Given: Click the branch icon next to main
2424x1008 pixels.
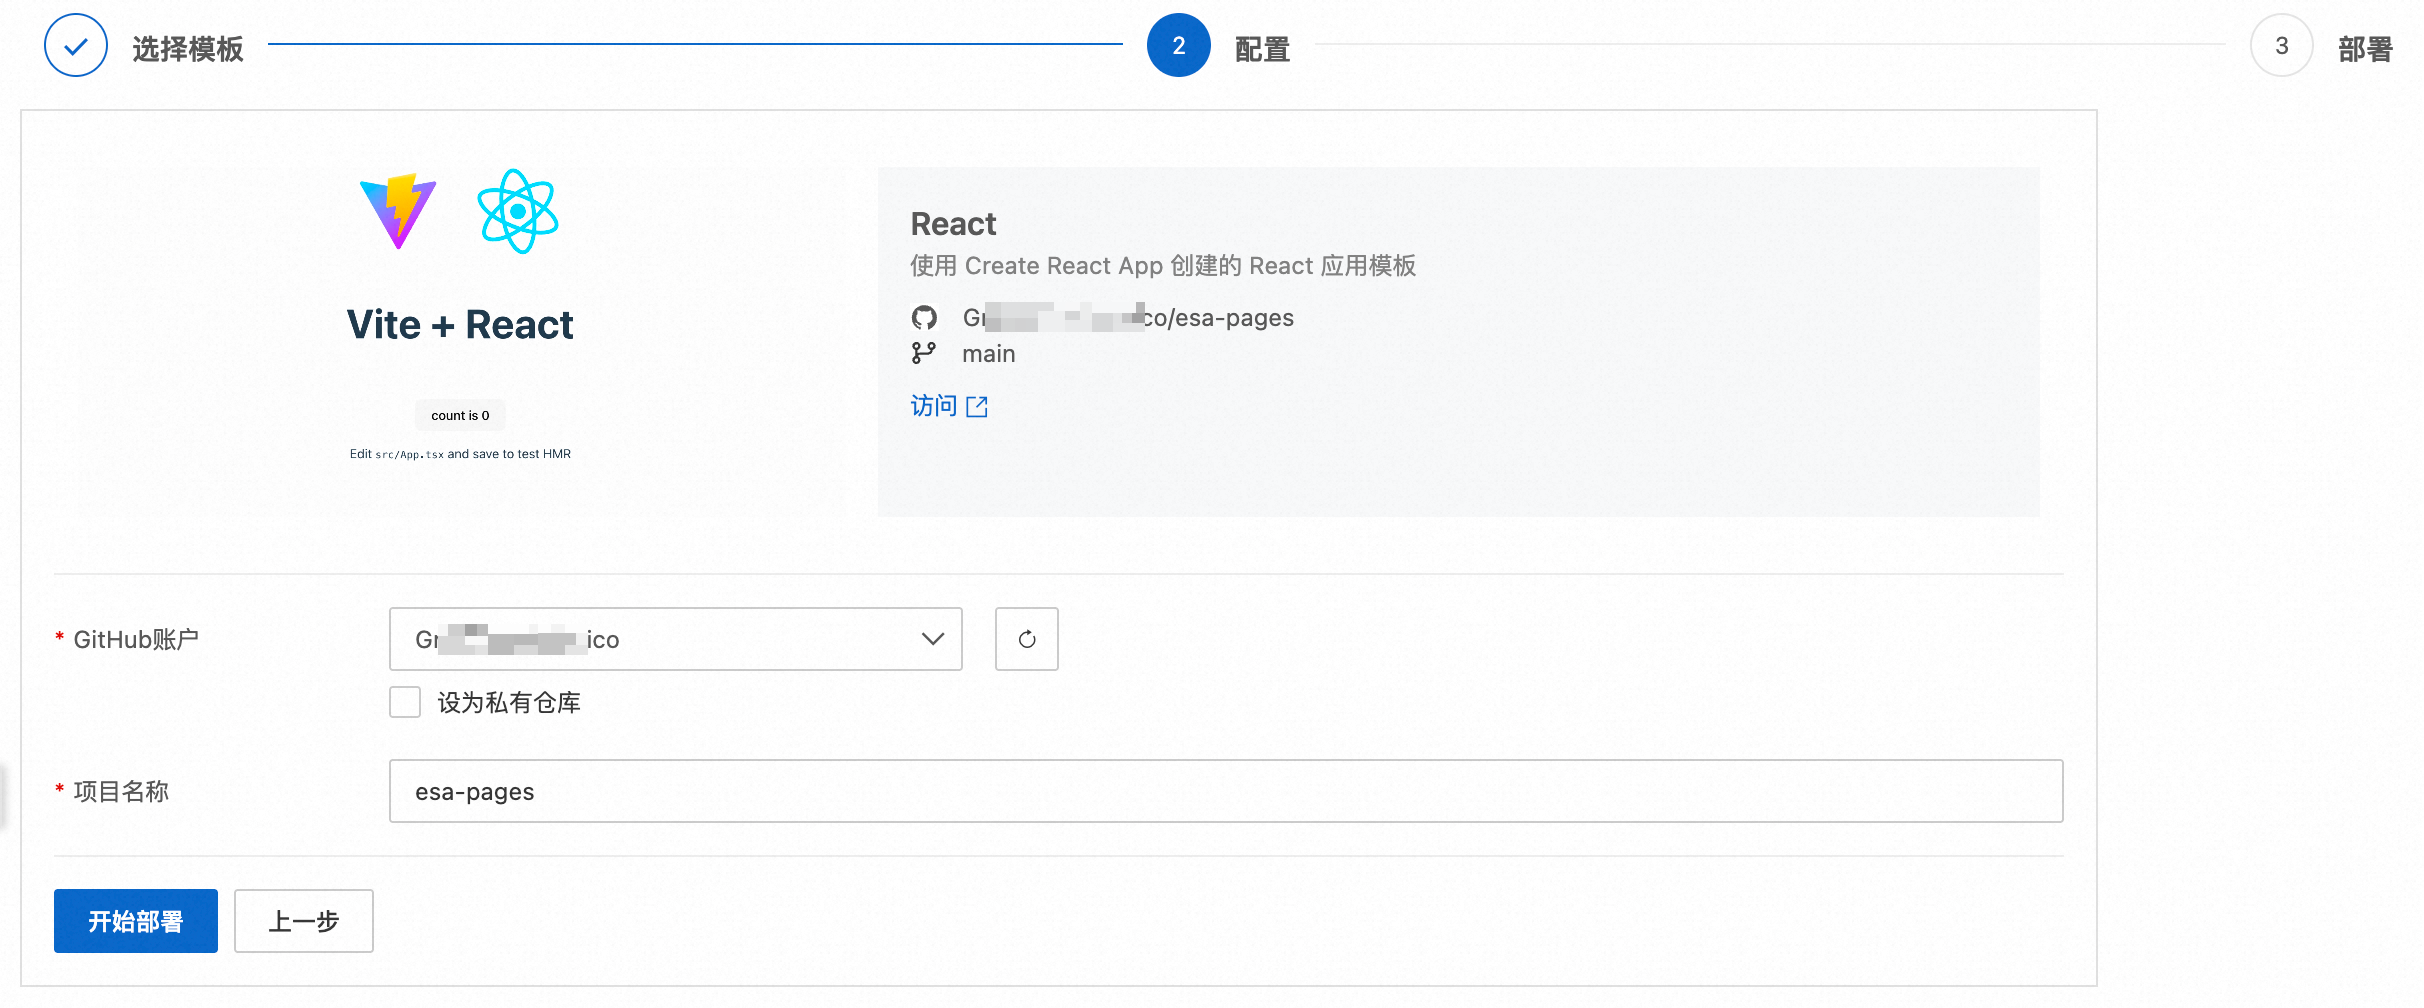Looking at the screenshot, I should [924, 353].
